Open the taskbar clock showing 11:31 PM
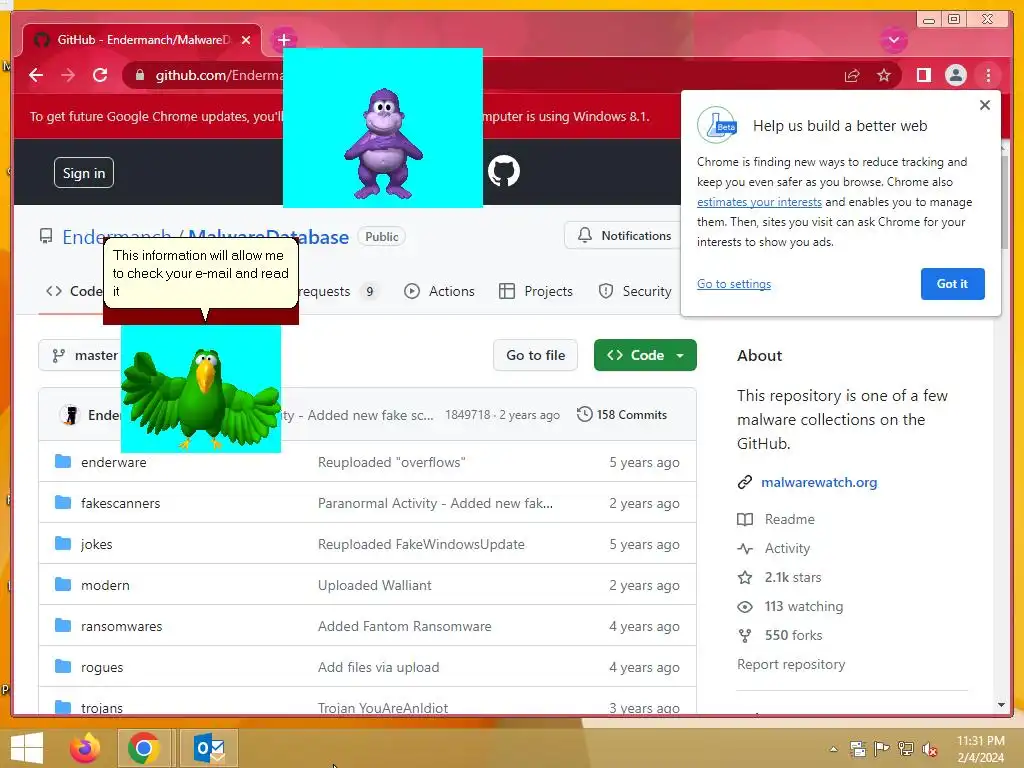The image size is (1024, 768). (980, 749)
